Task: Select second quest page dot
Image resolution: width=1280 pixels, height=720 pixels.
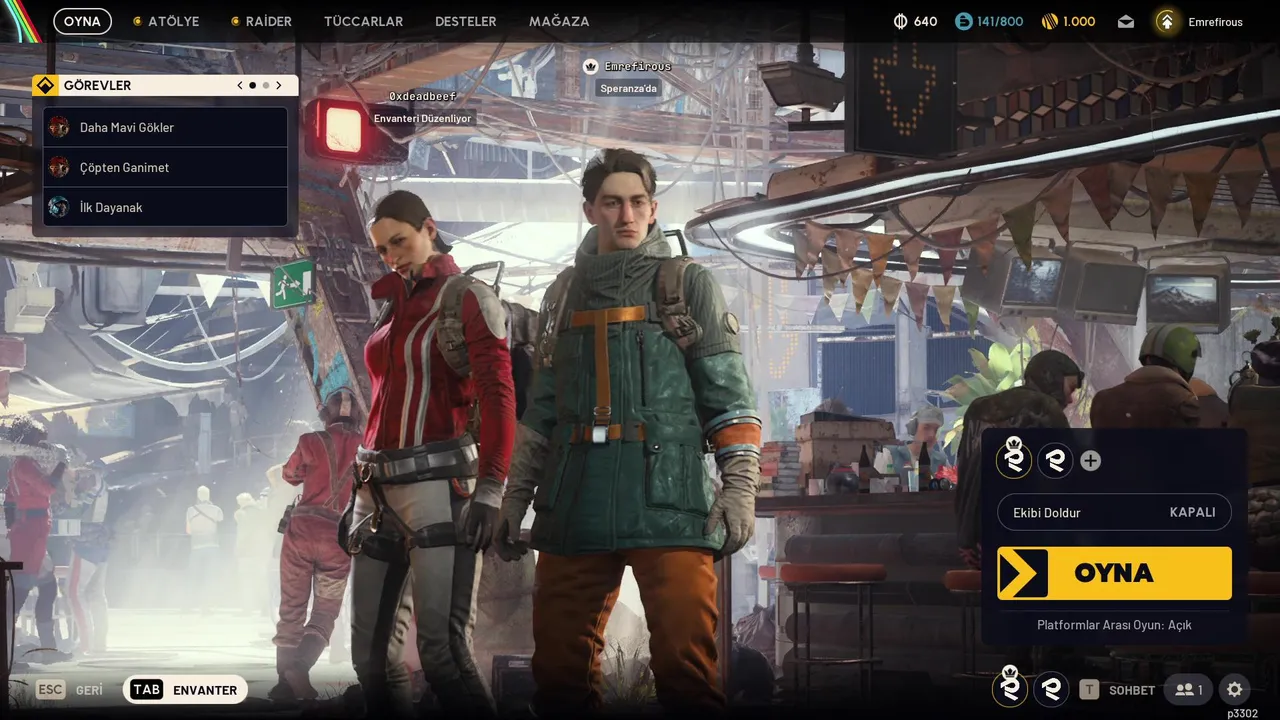Action: point(266,85)
